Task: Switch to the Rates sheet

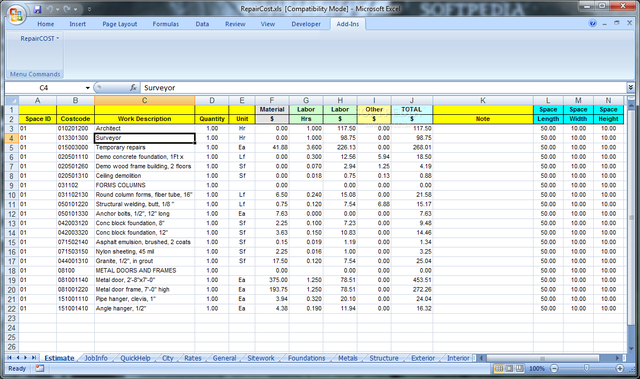Action: pos(193,358)
